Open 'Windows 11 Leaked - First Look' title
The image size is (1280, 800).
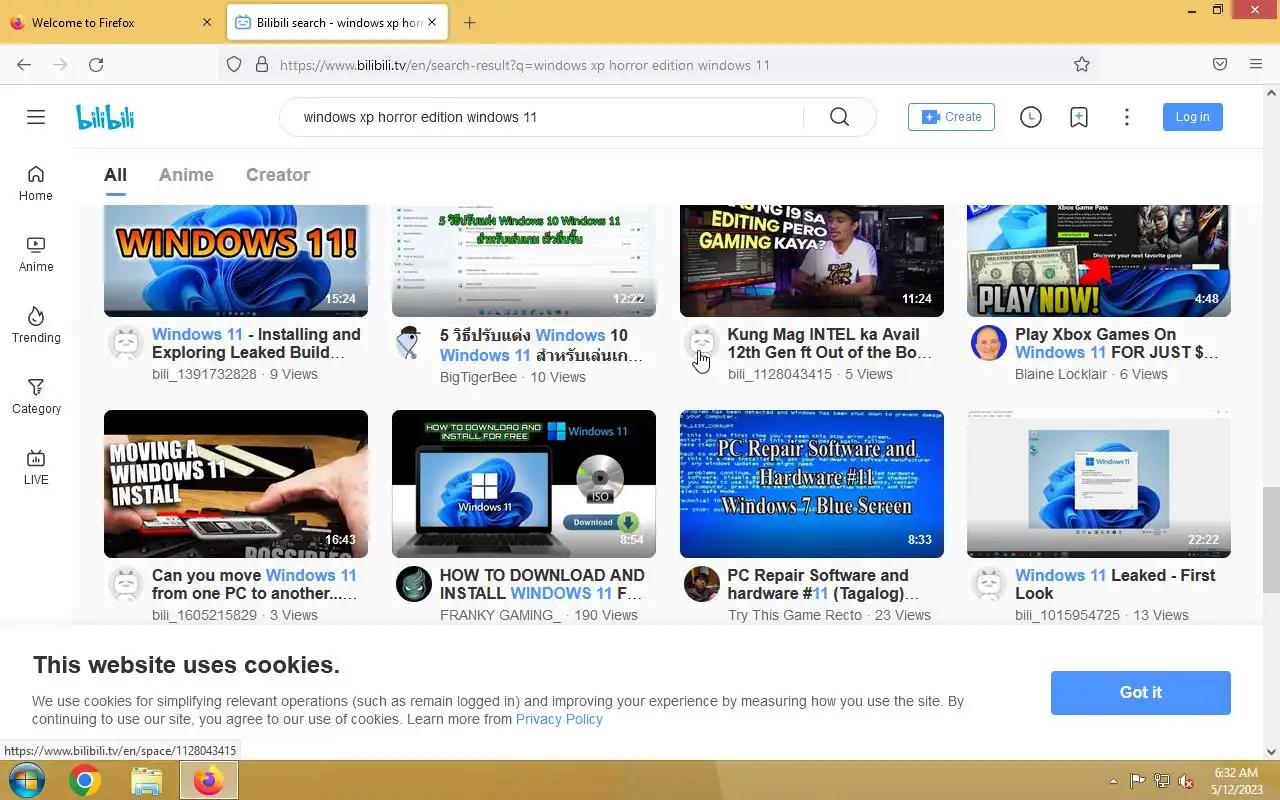pos(1115,584)
